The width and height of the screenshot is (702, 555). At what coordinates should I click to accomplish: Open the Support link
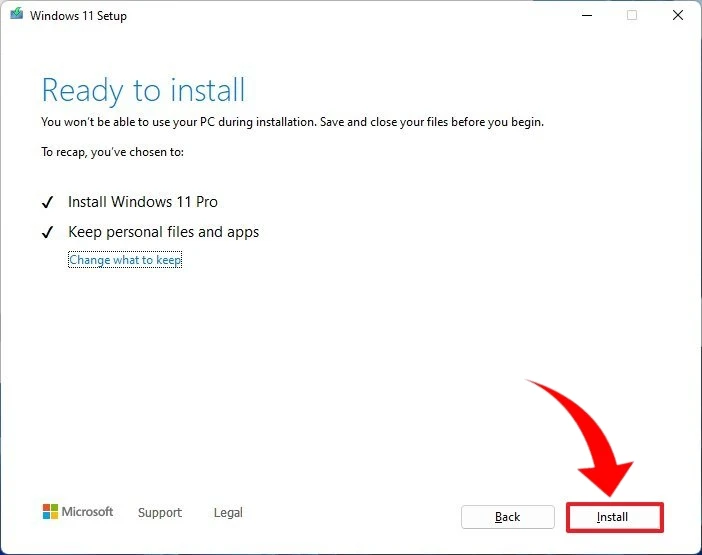point(160,512)
